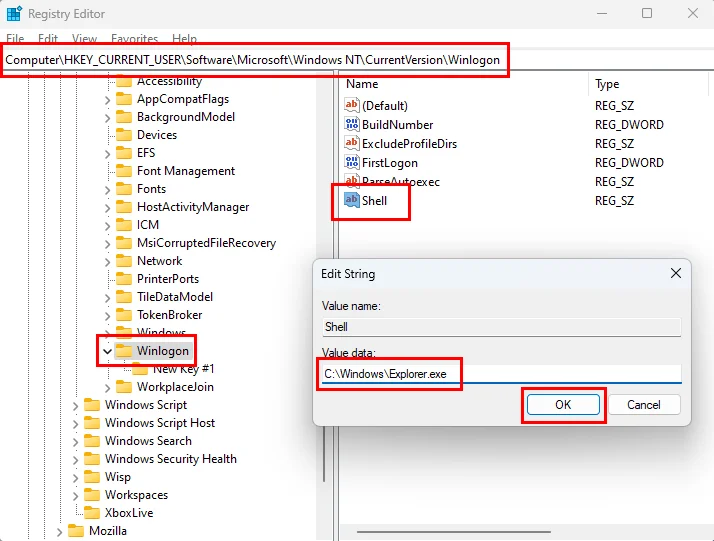Open the Help menu
This screenshot has width=714, height=541.
point(184,39)
